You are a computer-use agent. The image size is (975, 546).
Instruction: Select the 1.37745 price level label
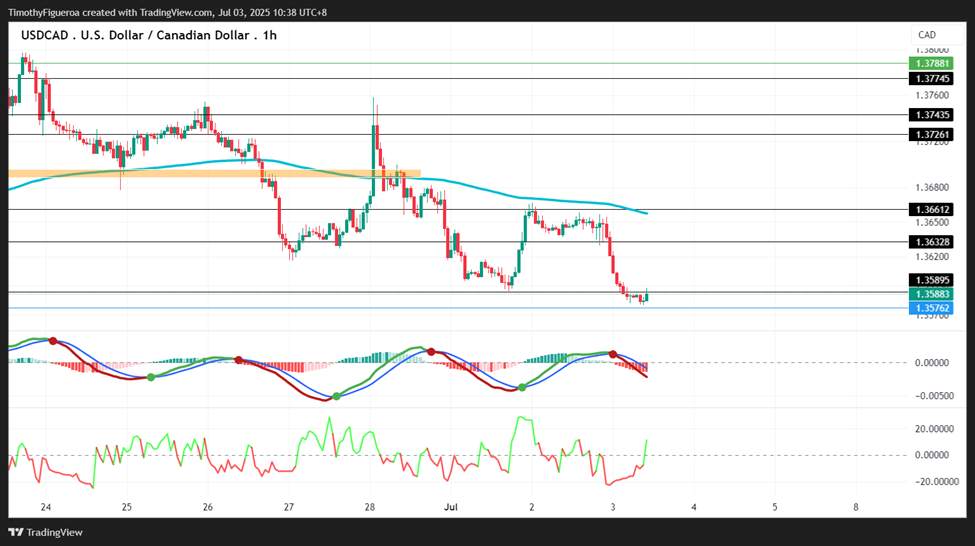coord(931,78)
